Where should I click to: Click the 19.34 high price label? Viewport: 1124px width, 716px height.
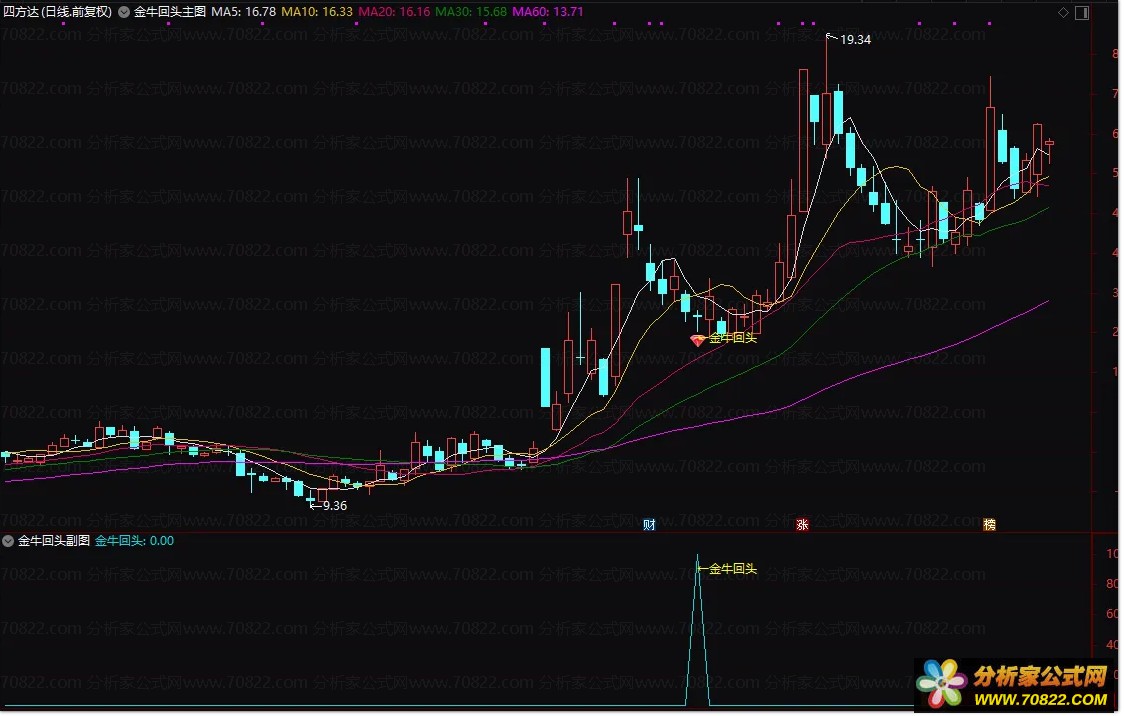(854, 40)
